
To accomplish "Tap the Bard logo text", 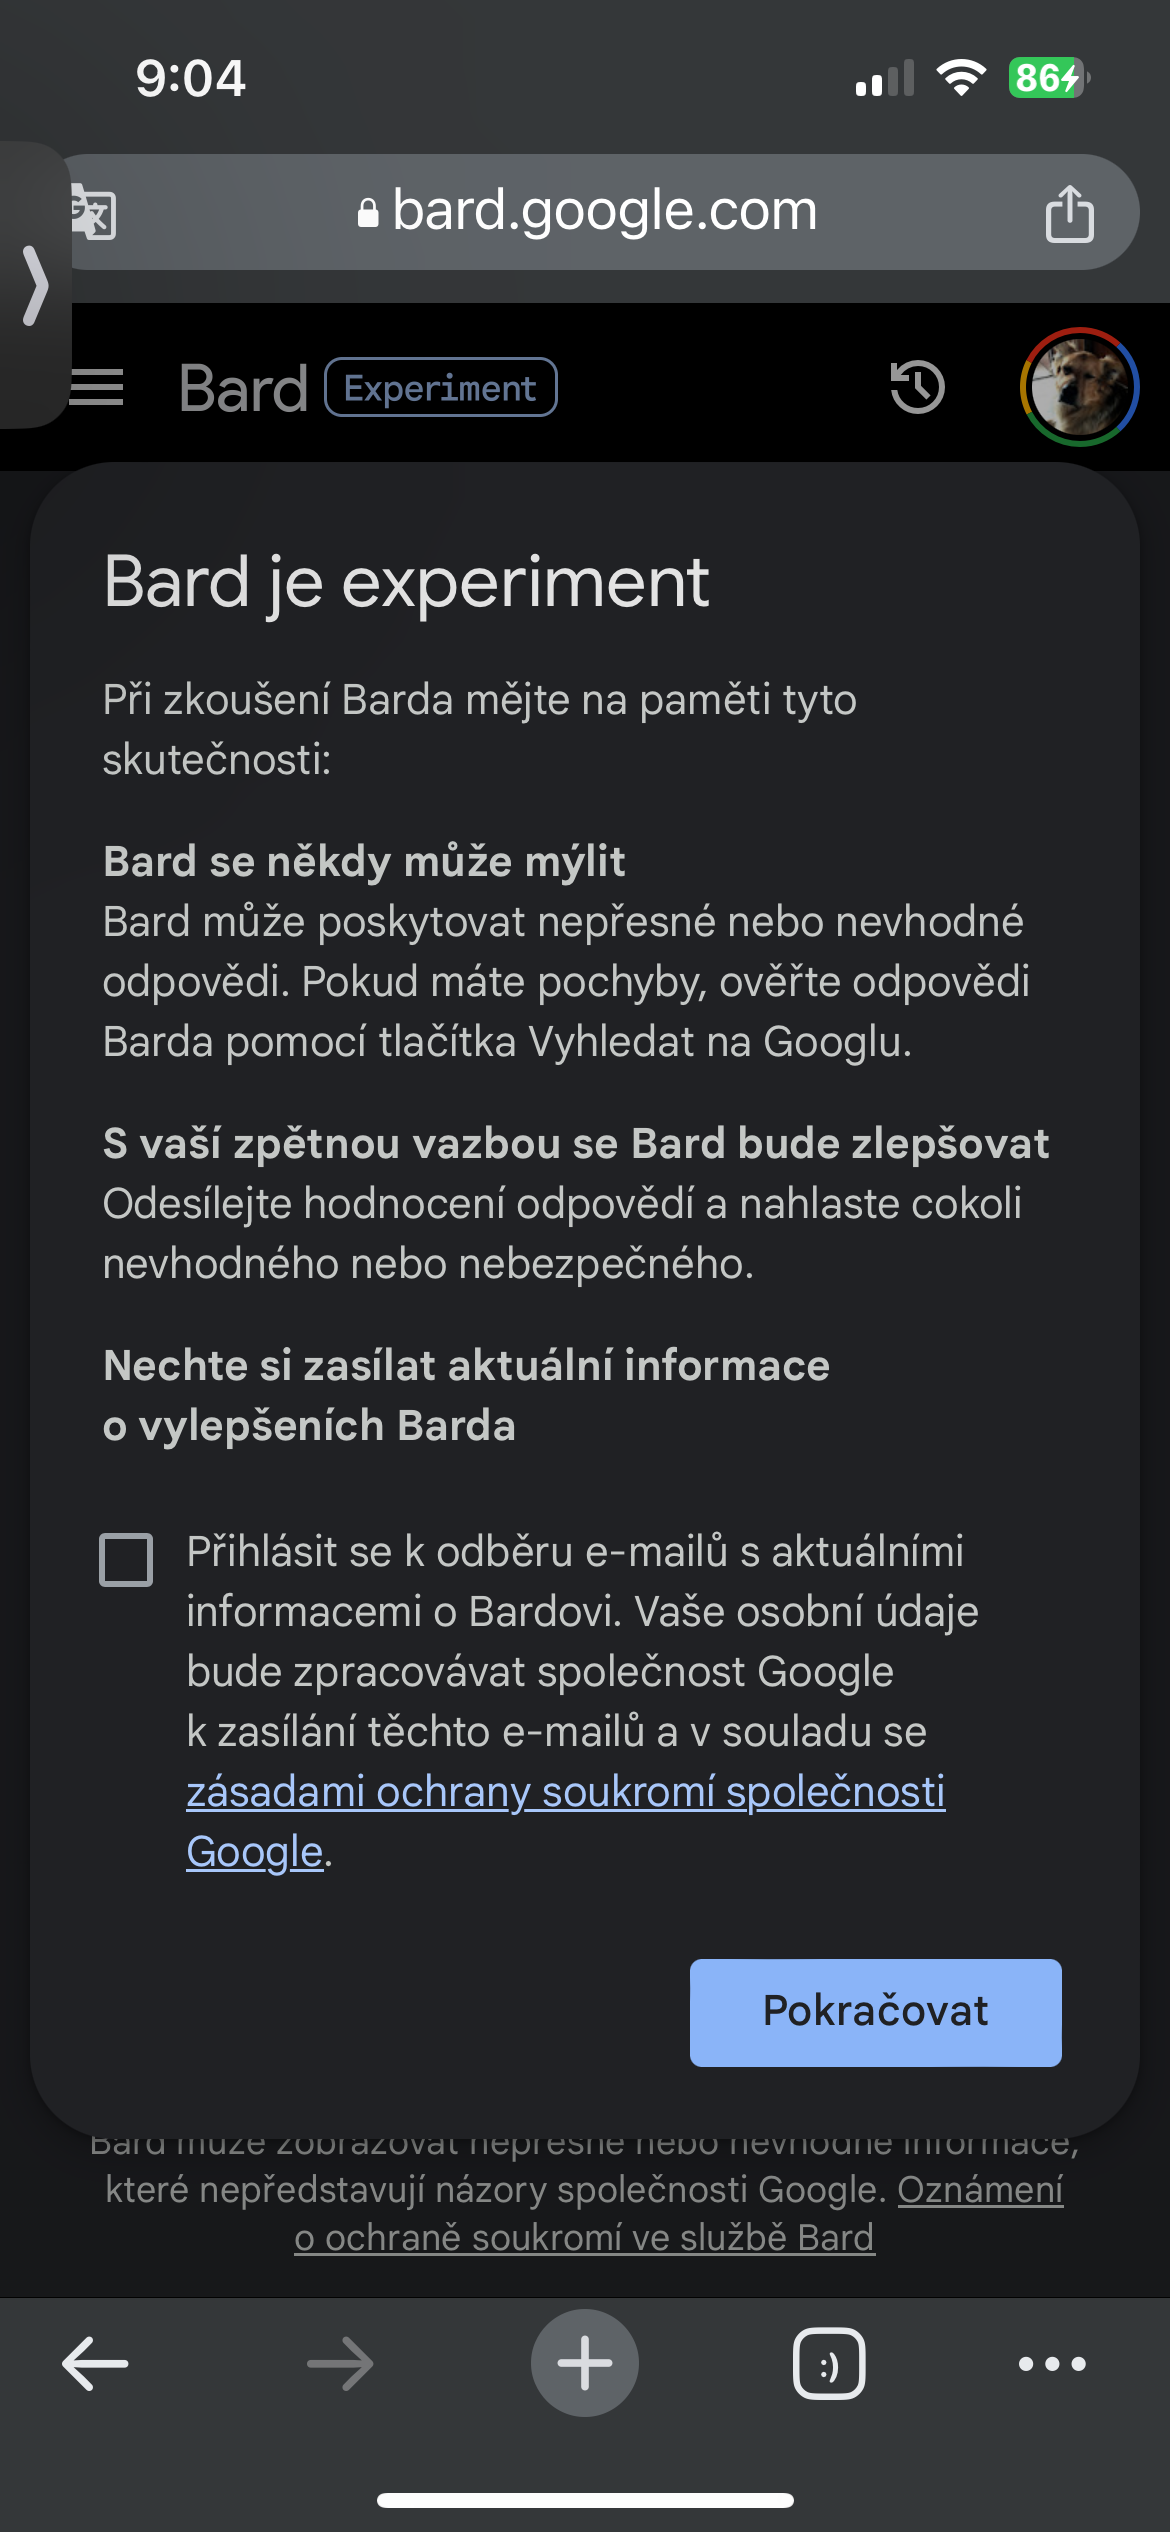I will [x=244, y=387].
